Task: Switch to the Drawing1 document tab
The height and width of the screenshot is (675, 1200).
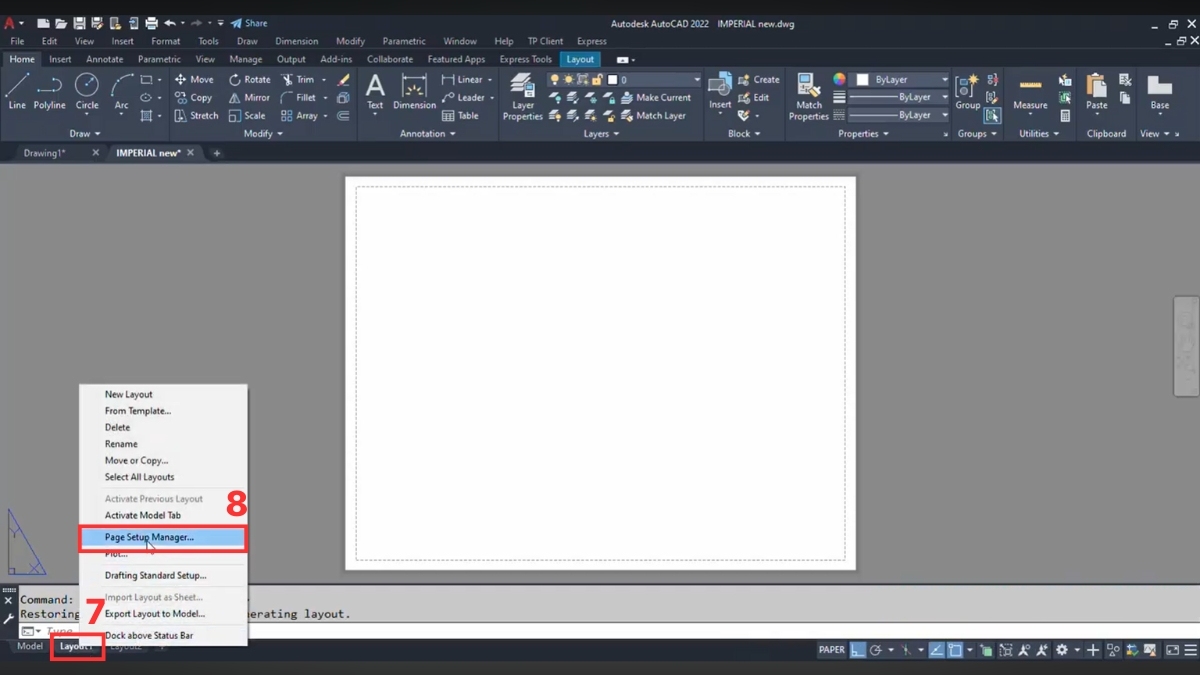Action: (45, 153)
